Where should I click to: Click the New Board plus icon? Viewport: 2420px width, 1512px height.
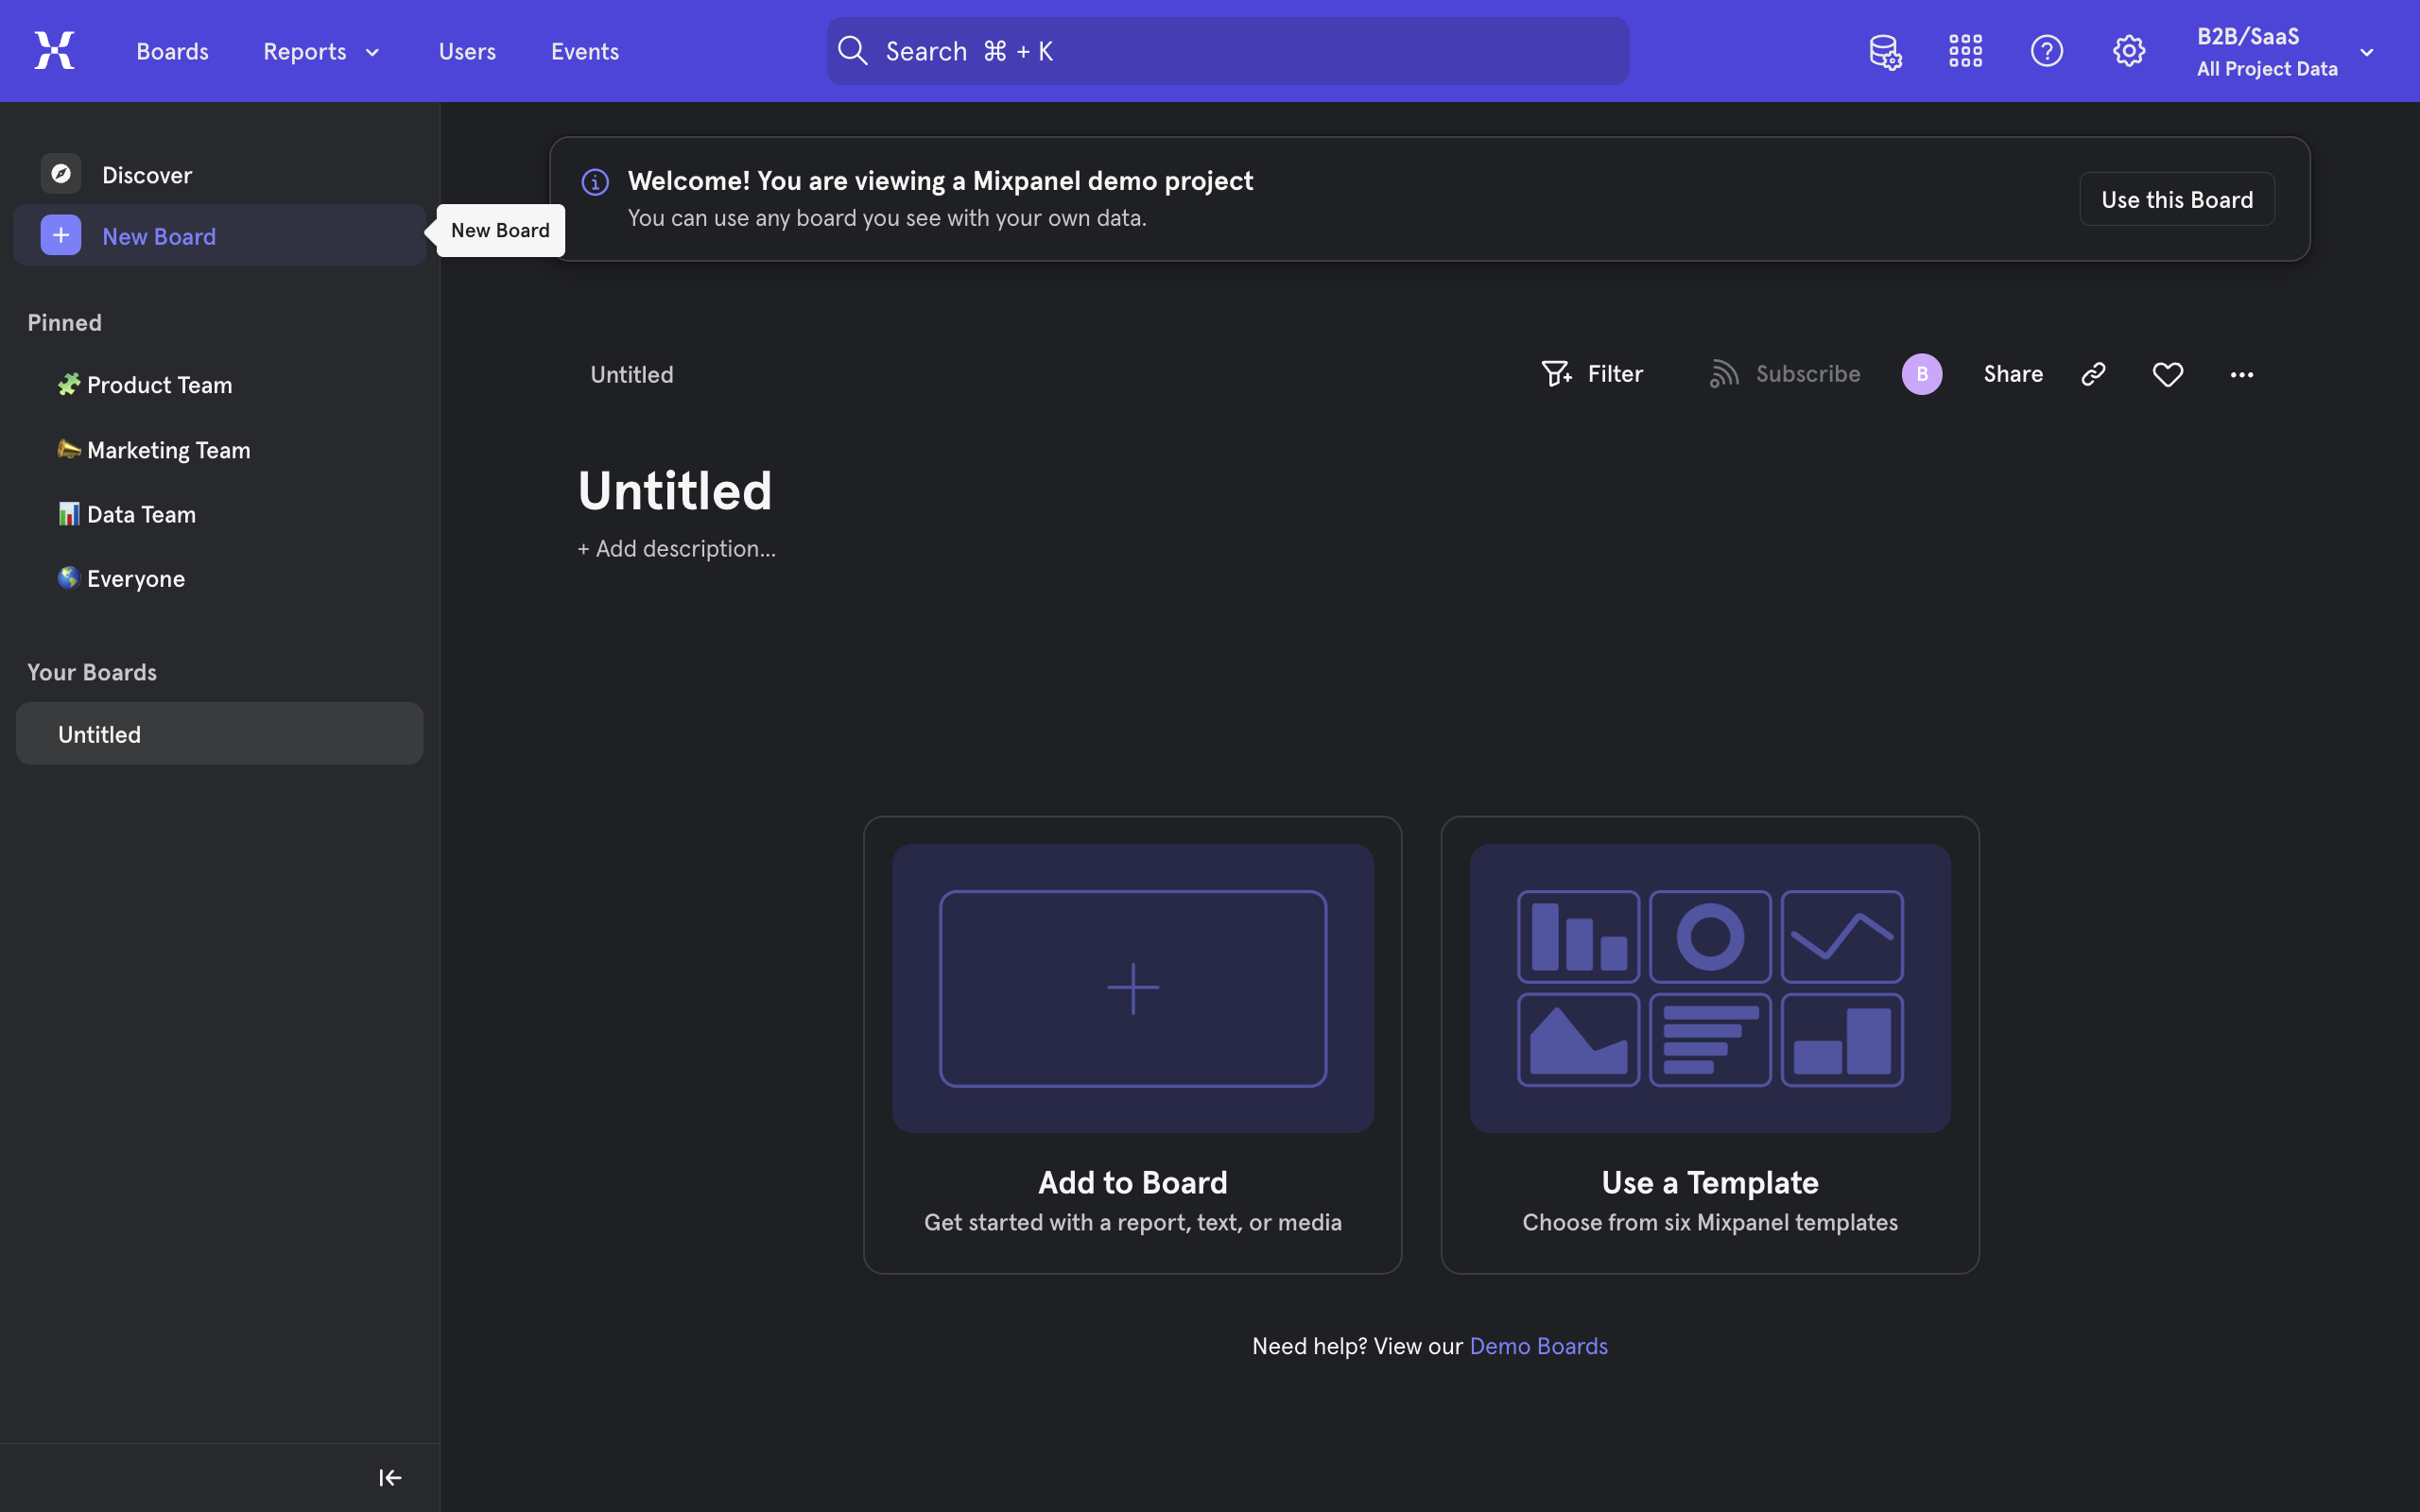pyautogui.click(x=61, y=235)
